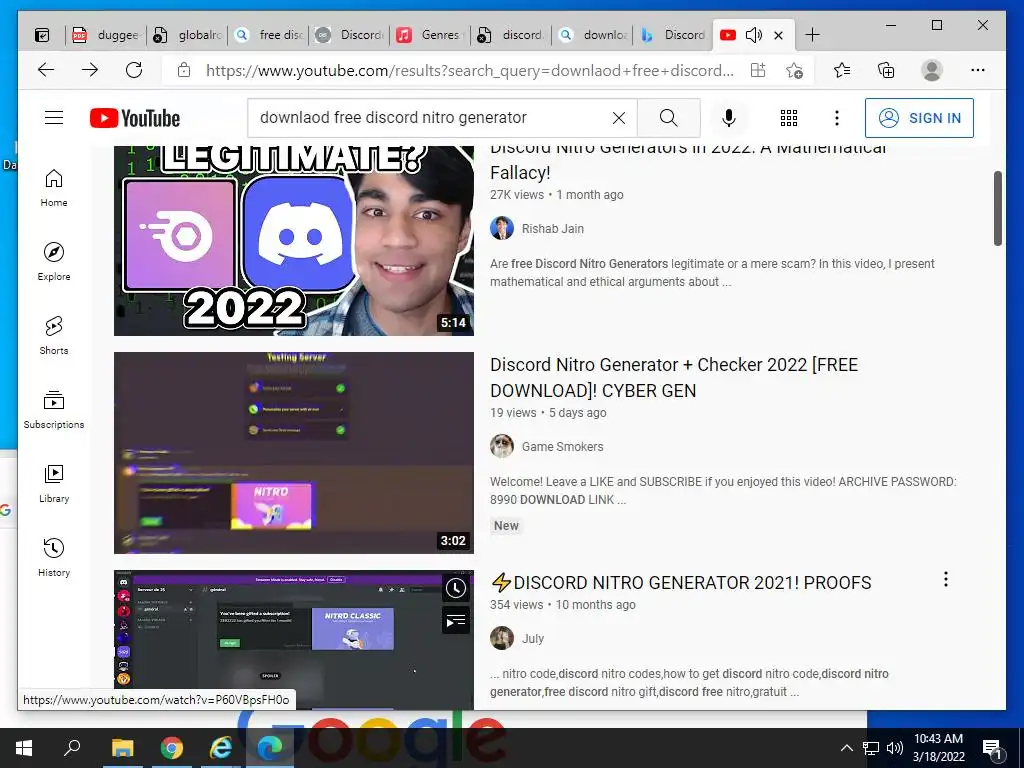
Task: Click the address bar URL
Action: point(470,70)
